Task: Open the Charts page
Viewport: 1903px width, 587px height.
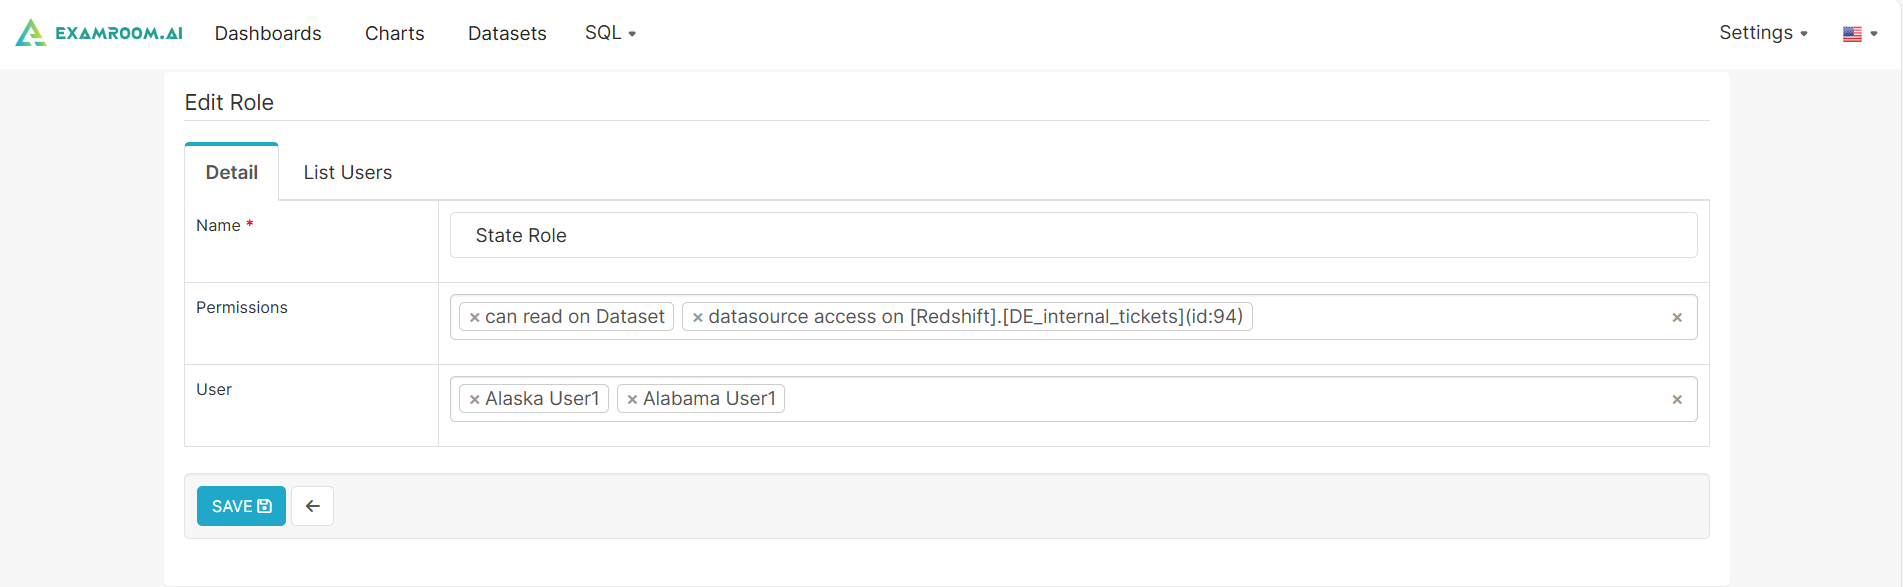Action: 394,33
